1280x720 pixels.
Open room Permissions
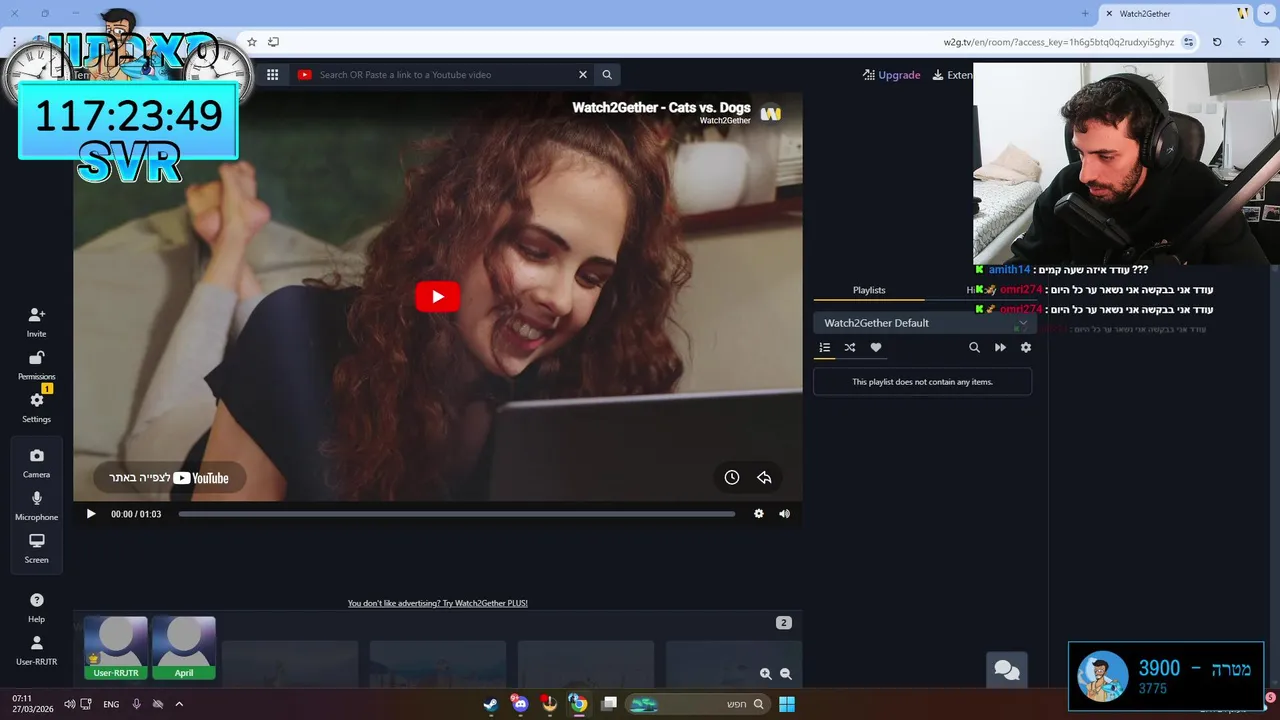37,365
